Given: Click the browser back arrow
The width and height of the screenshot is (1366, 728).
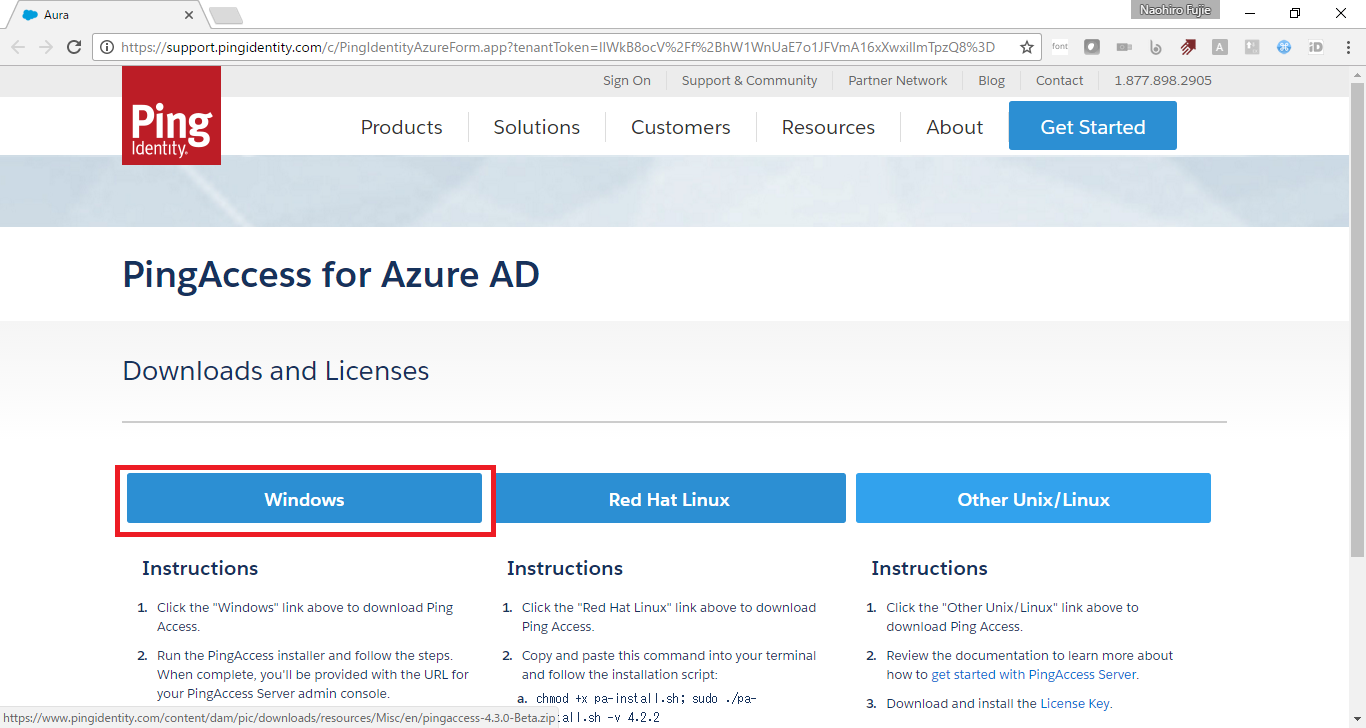Looking at the screenshot, I should [17, 46].
